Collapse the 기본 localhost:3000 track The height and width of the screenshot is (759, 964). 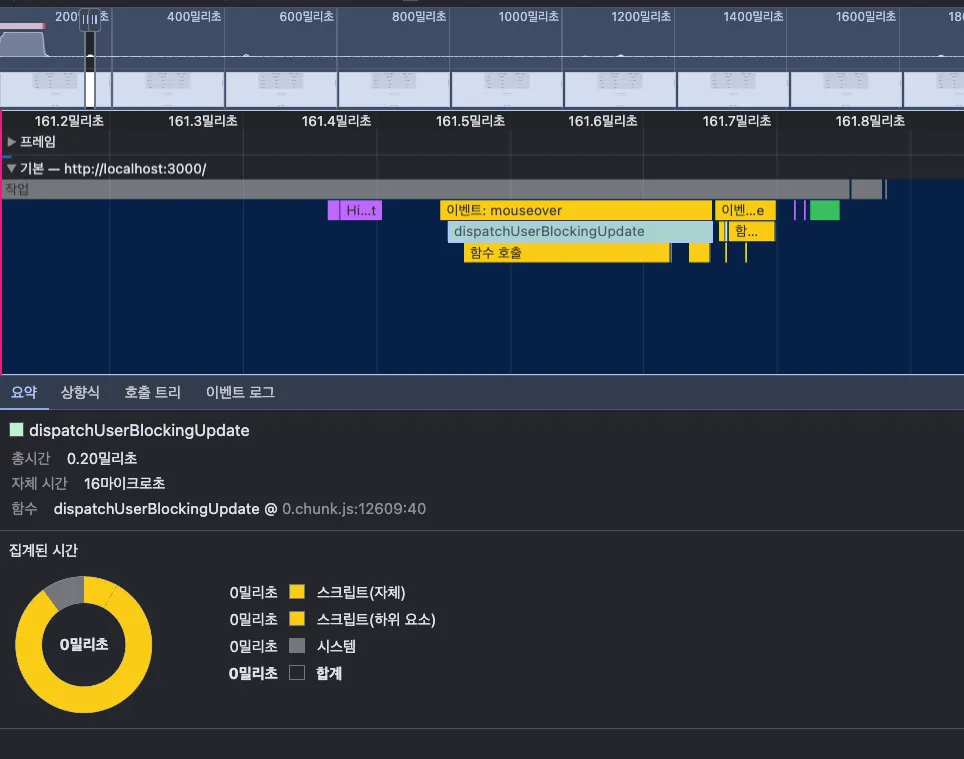(x=12, y=168)
